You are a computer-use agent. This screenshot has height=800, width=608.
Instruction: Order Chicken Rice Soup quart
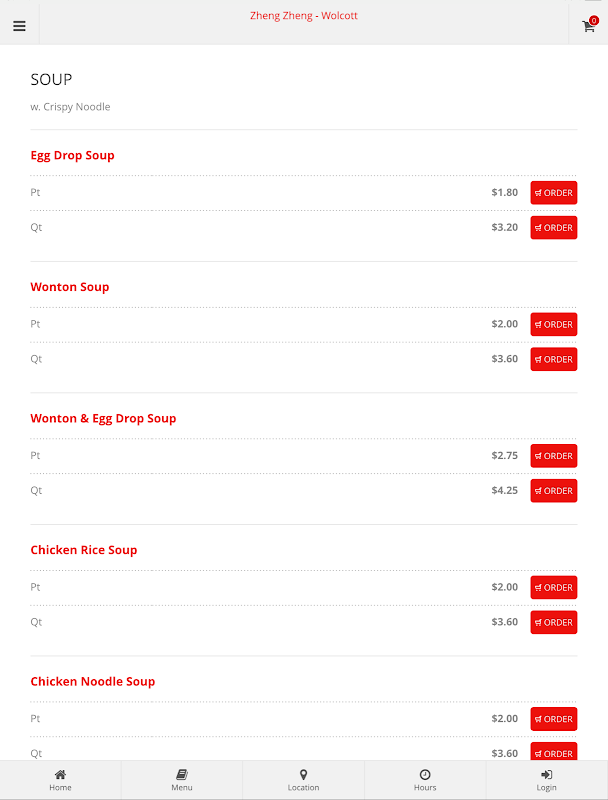[553, 622]
